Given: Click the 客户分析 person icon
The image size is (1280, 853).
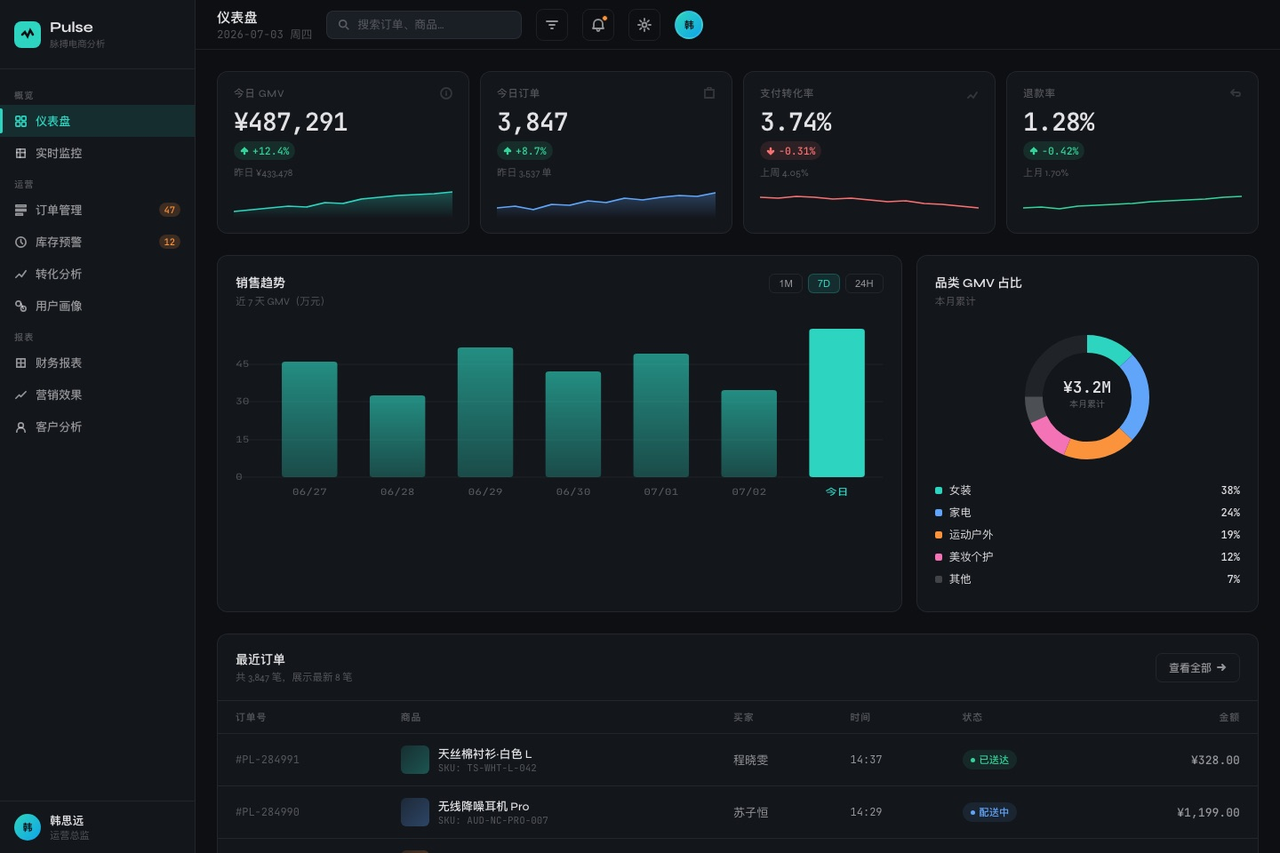Looking at the screenshot, I should (21, 427).
